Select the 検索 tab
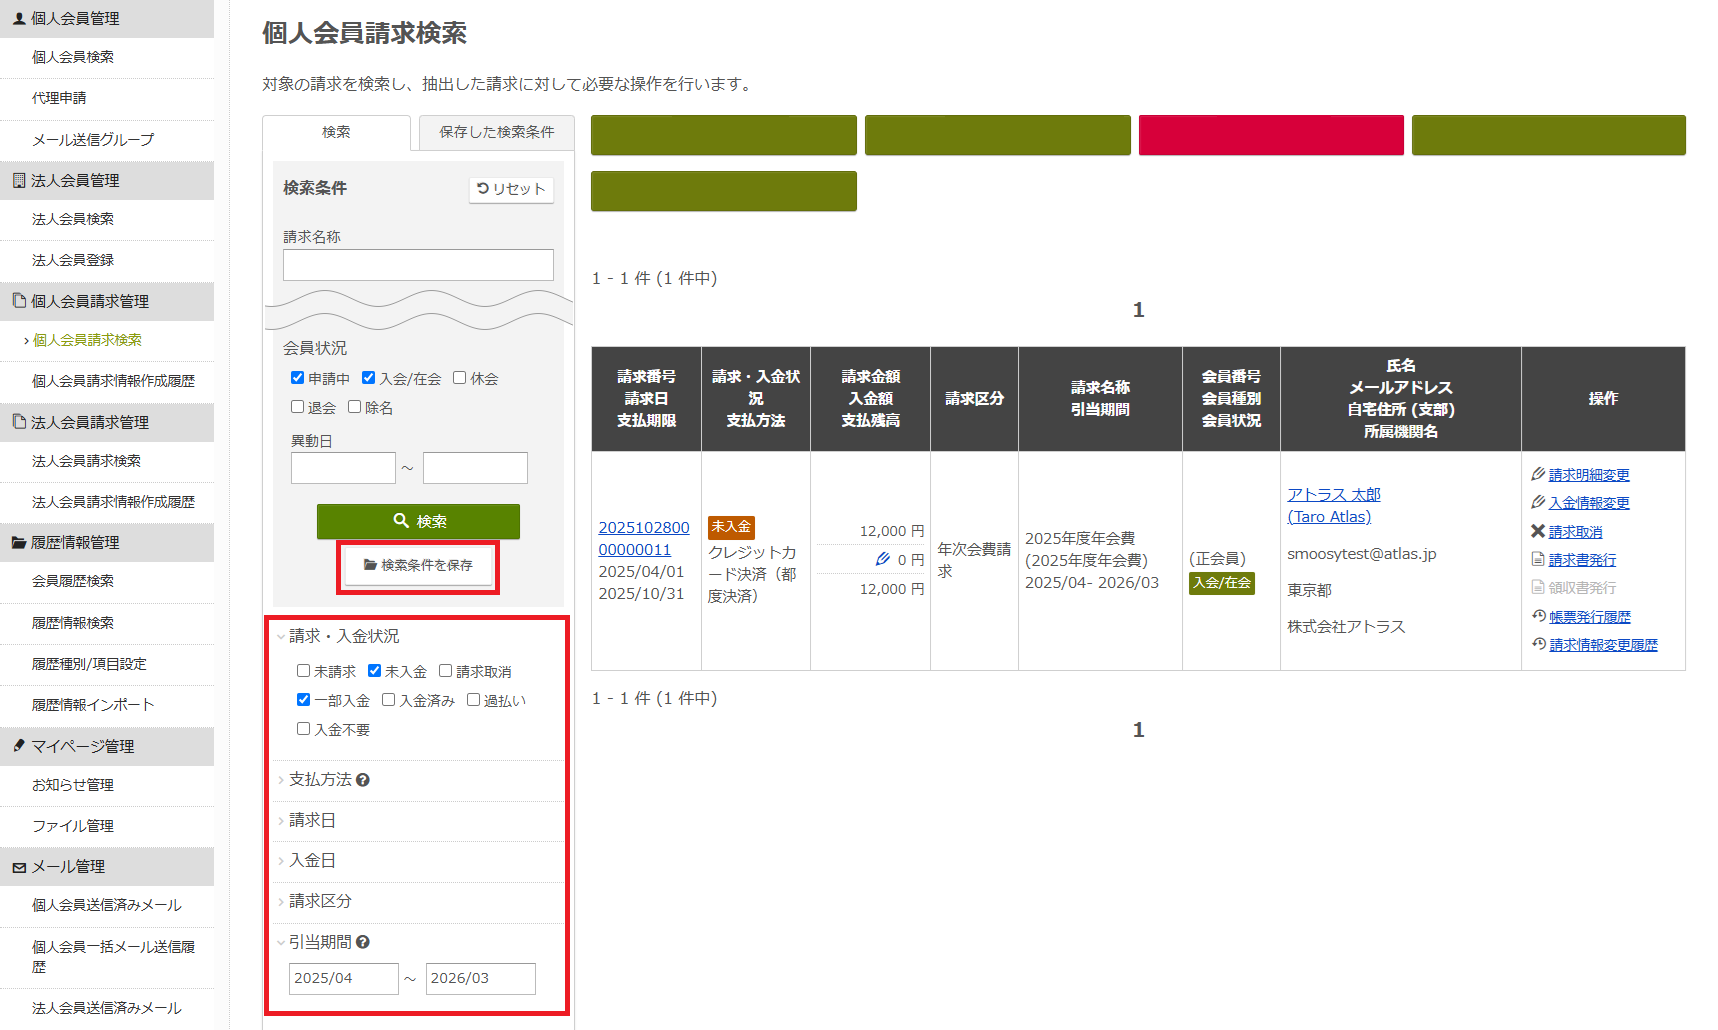Viewport: 1718px width, 1030px height. tap(337, 133)
